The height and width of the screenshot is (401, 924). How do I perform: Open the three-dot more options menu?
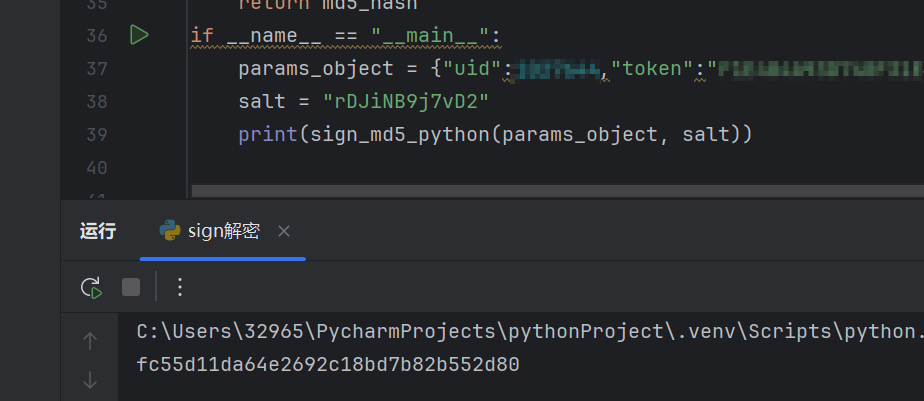[180, 288]
